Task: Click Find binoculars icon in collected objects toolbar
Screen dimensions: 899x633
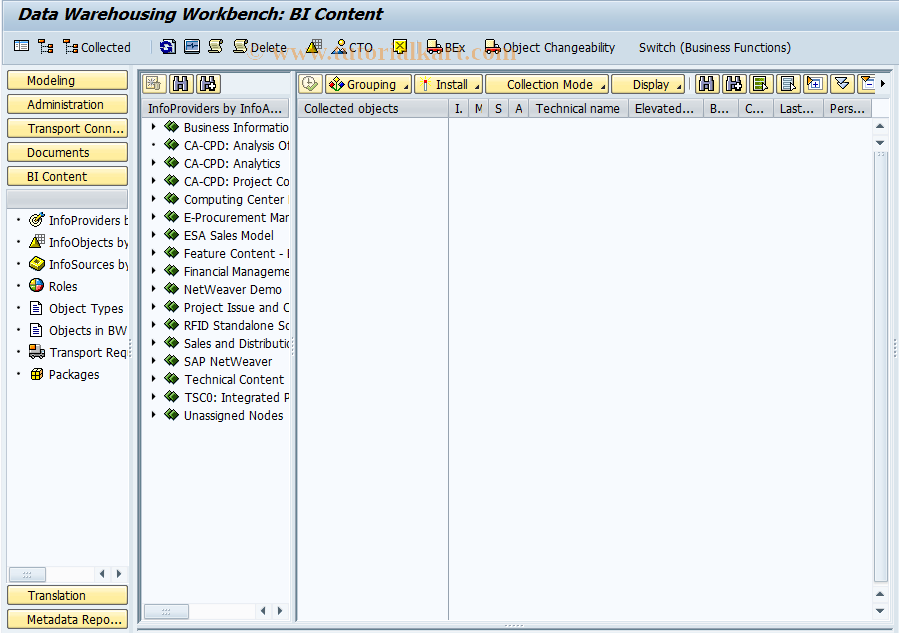Action: (707, 84)
